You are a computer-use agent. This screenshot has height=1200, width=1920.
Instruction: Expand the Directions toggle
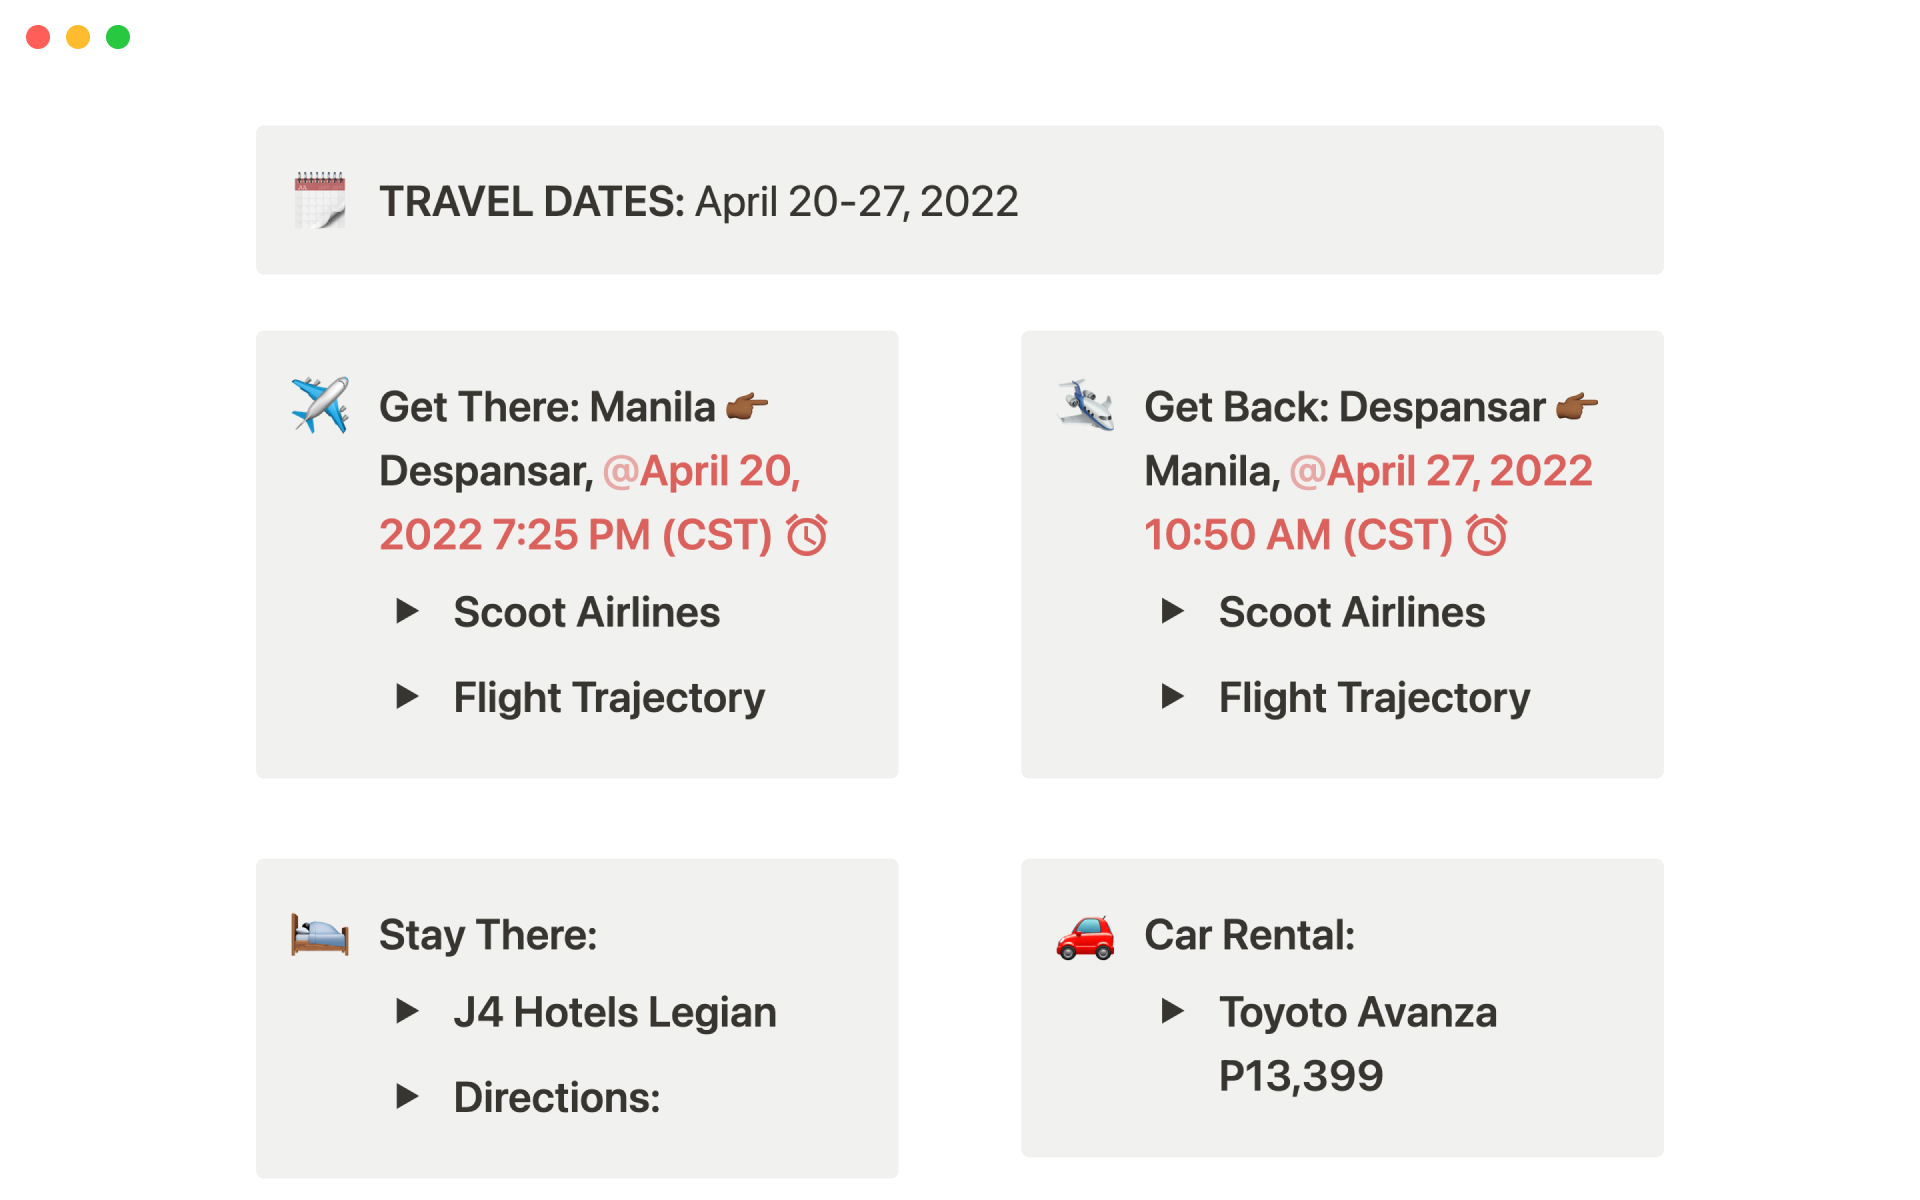coord(407,1097)
